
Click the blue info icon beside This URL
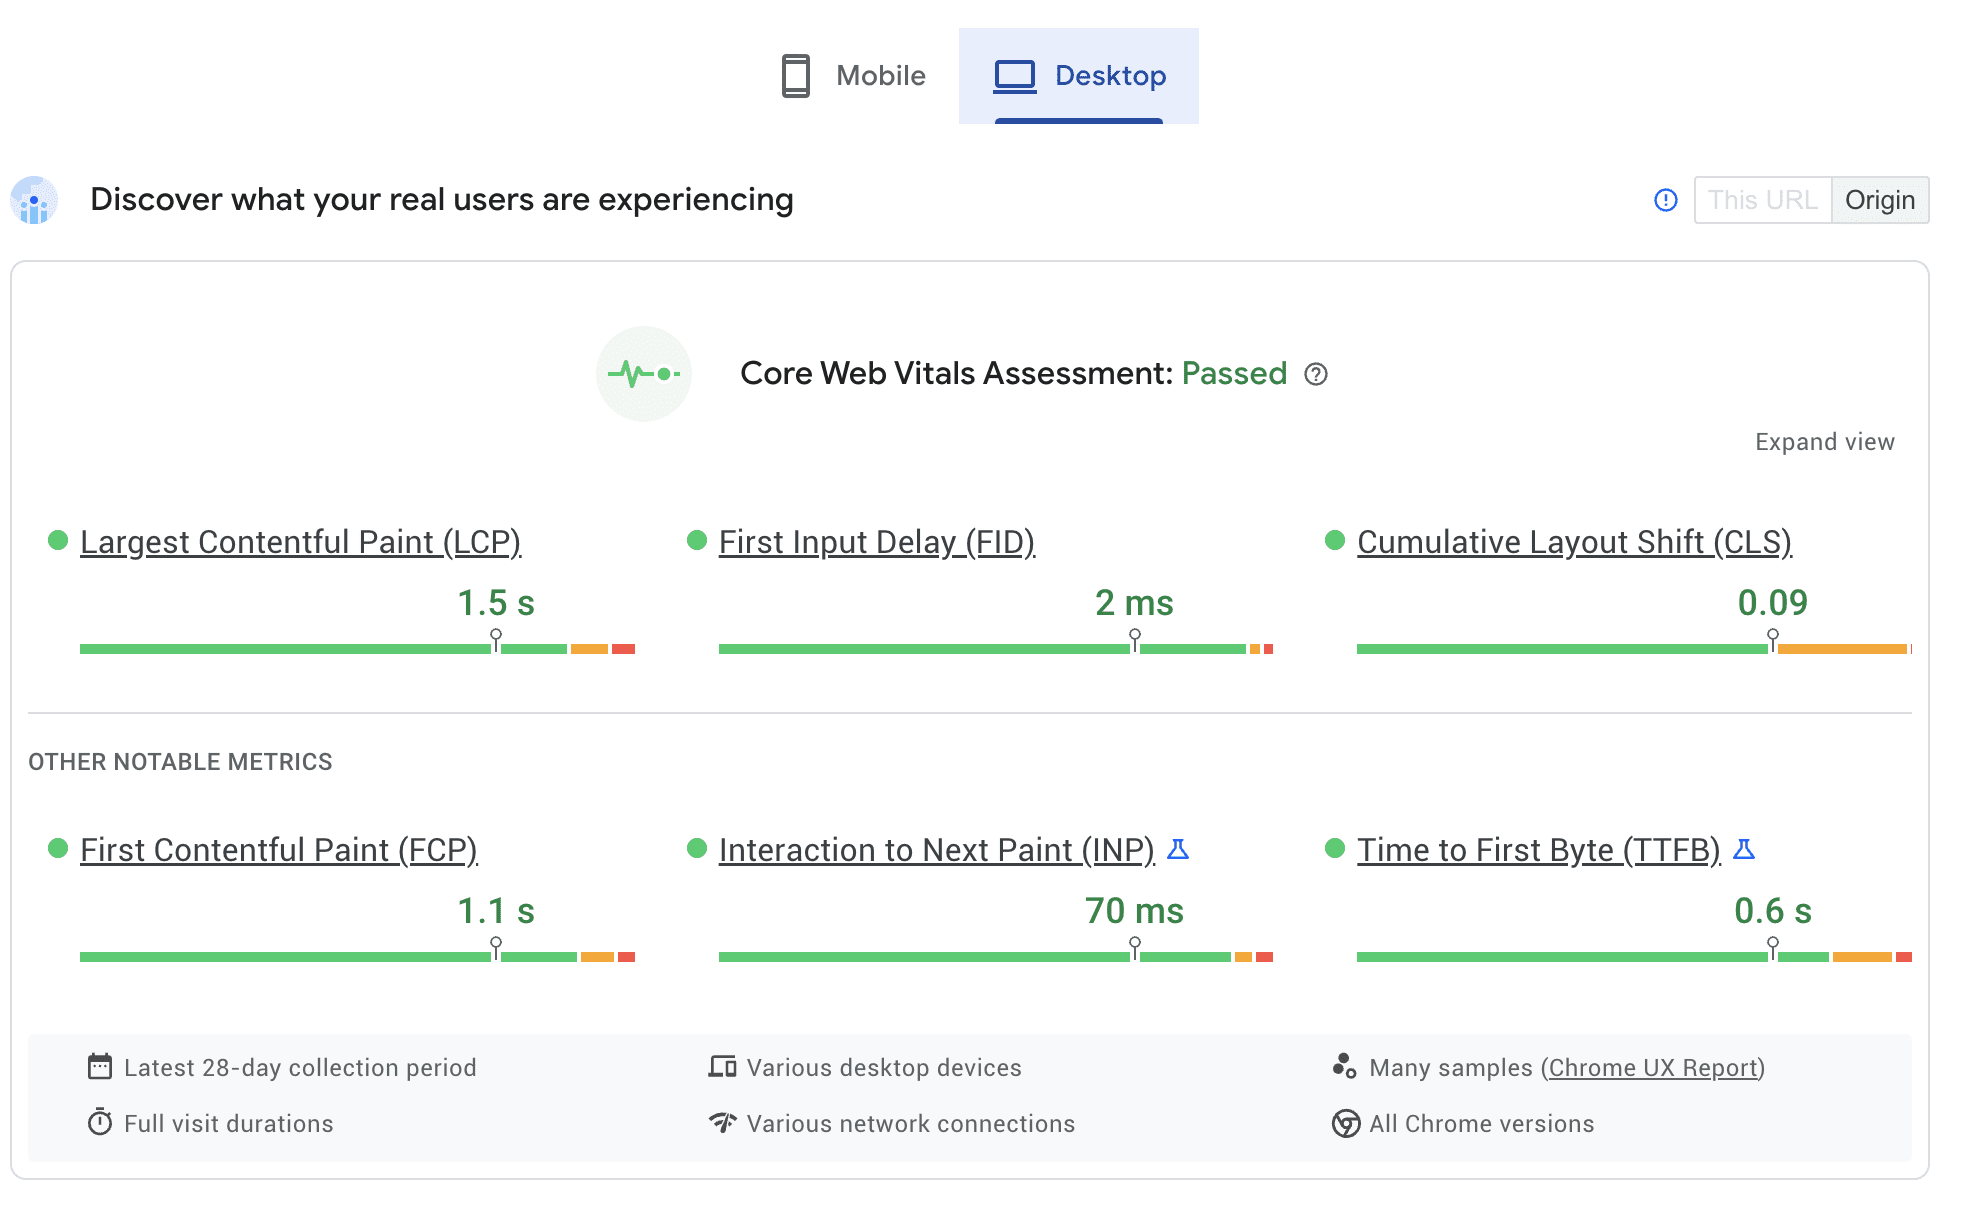click(1665, 200)
